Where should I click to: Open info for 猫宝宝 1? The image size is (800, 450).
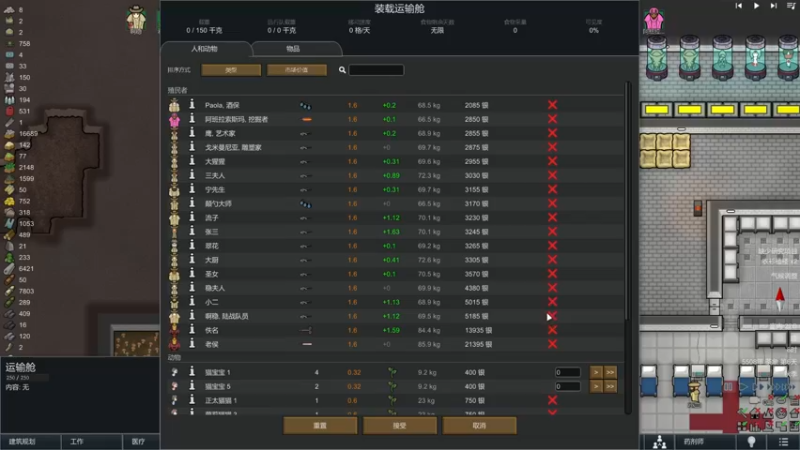[x=192, y=372]
